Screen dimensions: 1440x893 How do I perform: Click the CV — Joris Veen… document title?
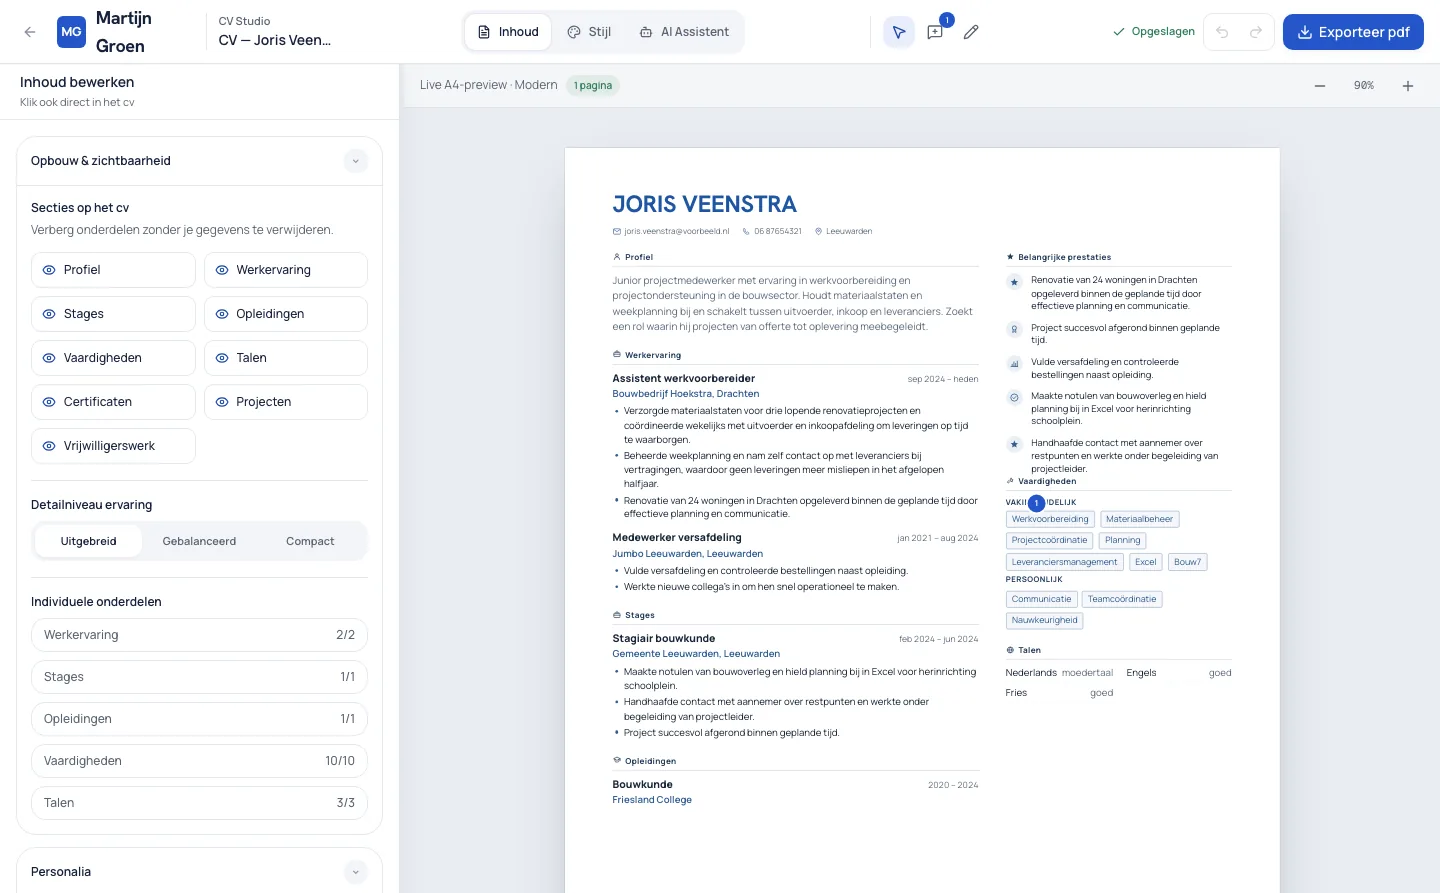275,40
